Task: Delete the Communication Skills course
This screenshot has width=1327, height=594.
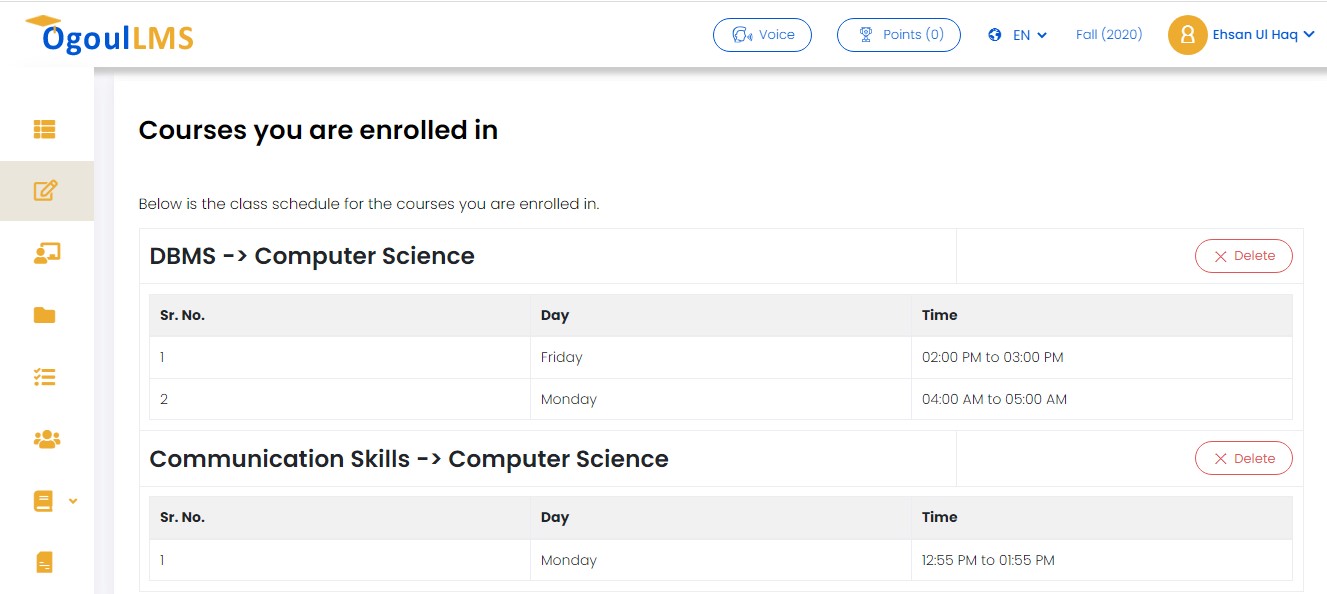Action: [x=1243, y=459]
